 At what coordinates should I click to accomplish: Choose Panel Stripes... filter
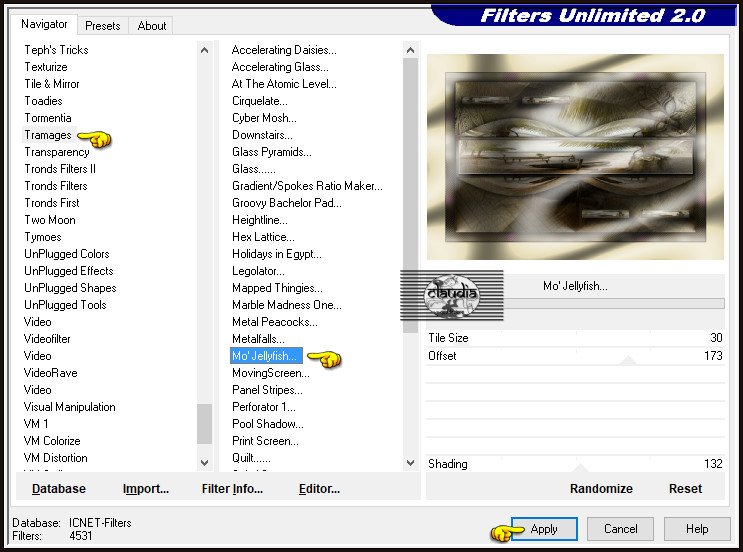267,390
